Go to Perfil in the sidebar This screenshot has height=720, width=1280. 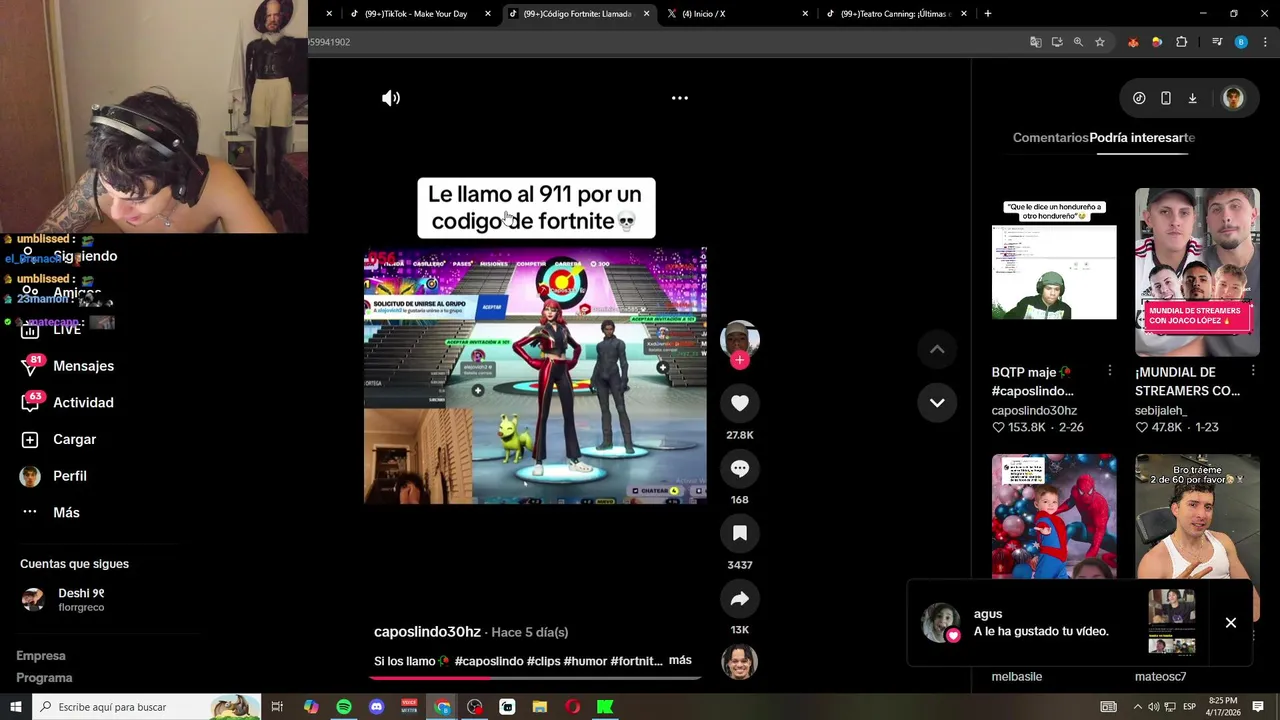69,476
